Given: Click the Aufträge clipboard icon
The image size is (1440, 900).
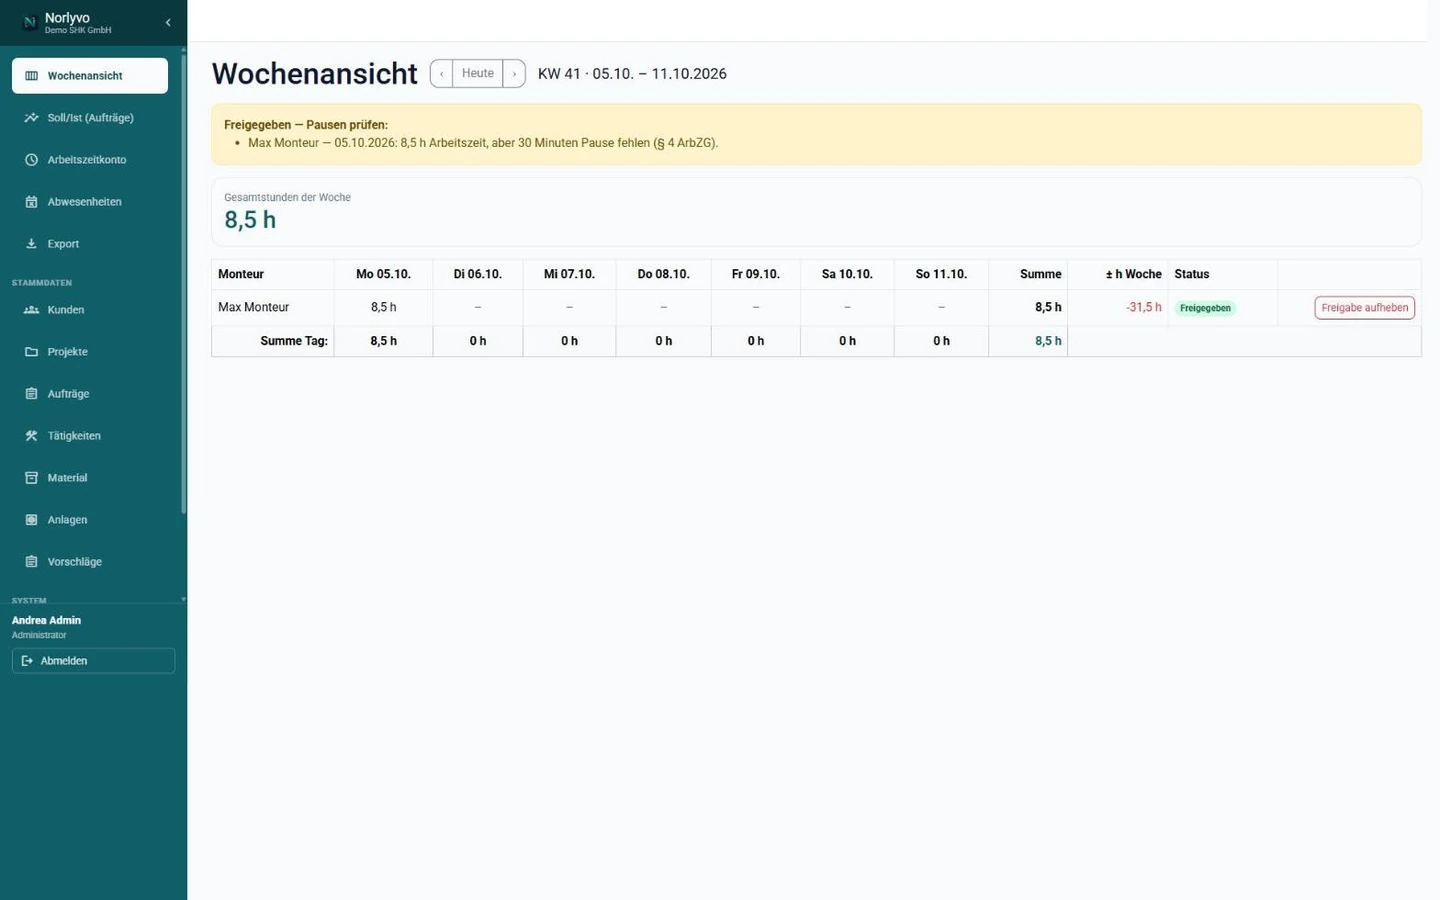Looking at the screenshot, I should pyautogui.click(x=31, y=394).
